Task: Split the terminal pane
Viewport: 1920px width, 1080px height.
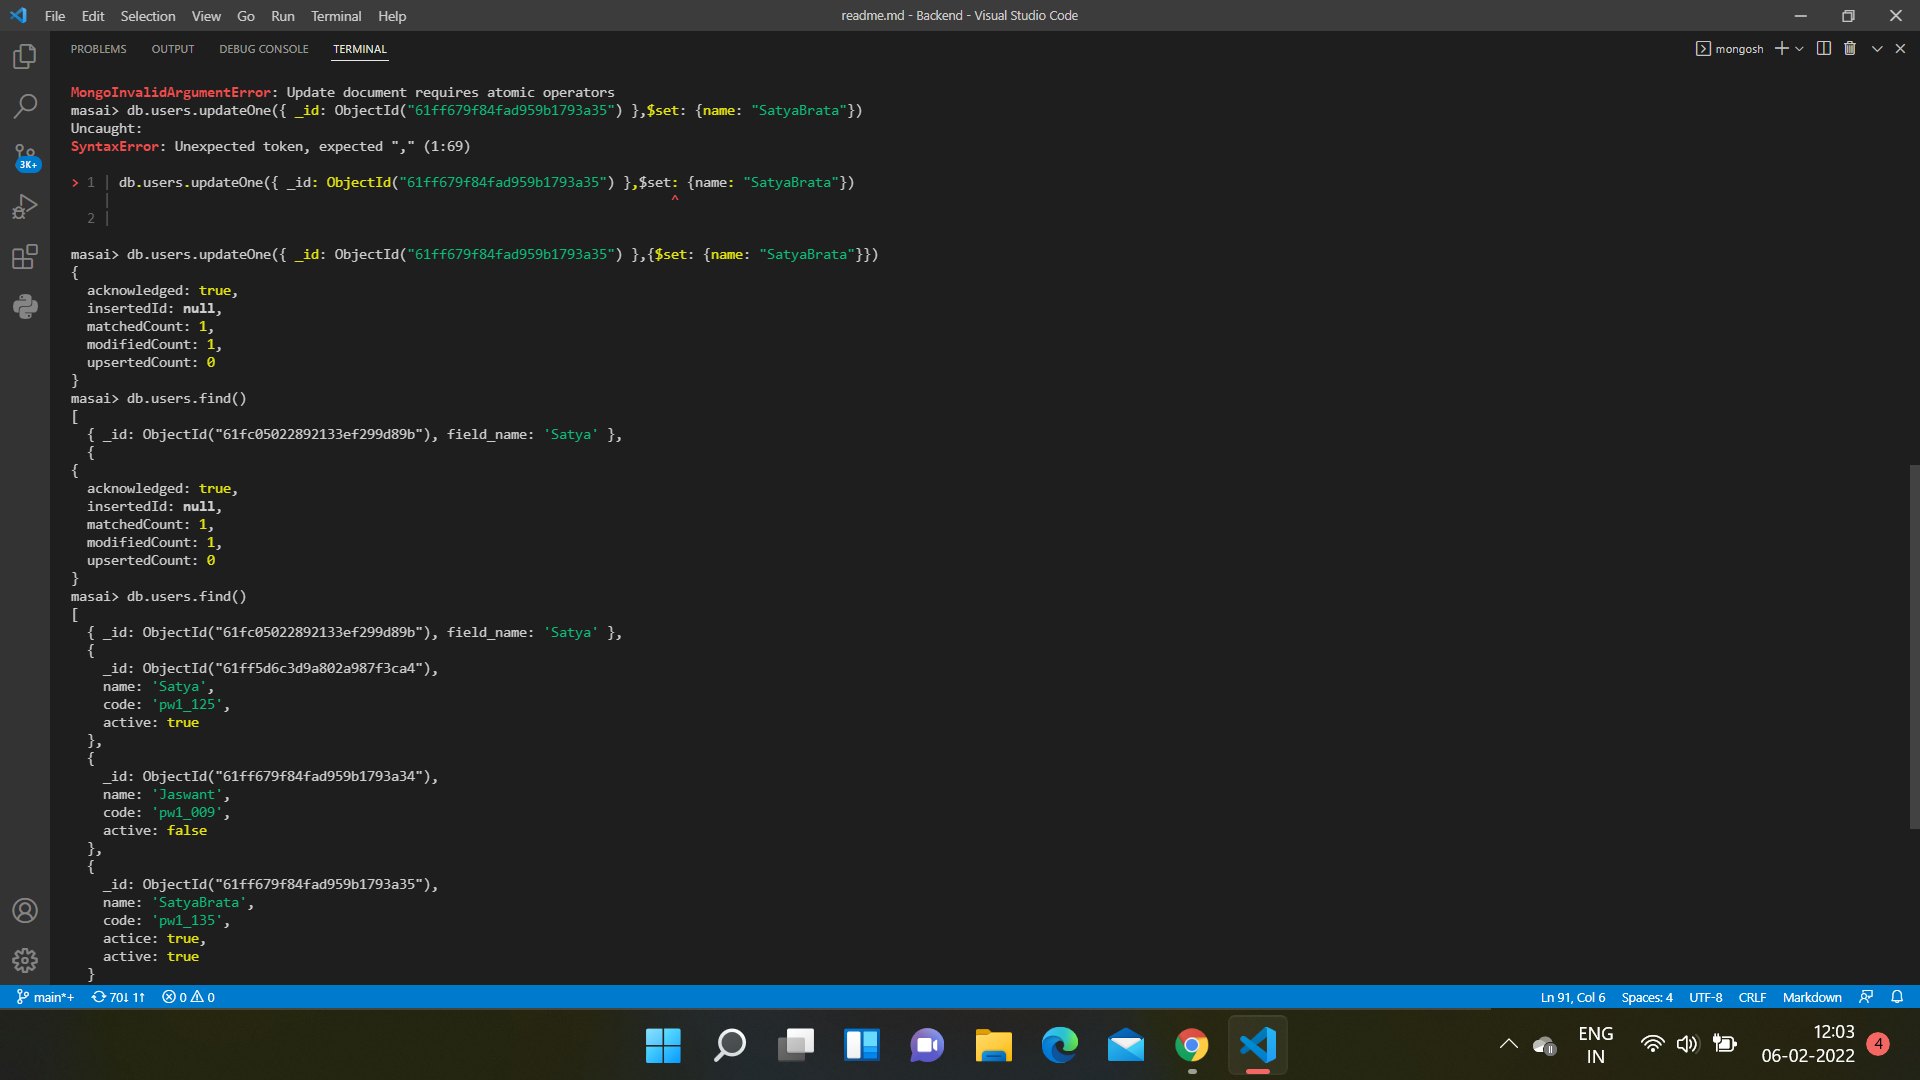Action: 1823,48
